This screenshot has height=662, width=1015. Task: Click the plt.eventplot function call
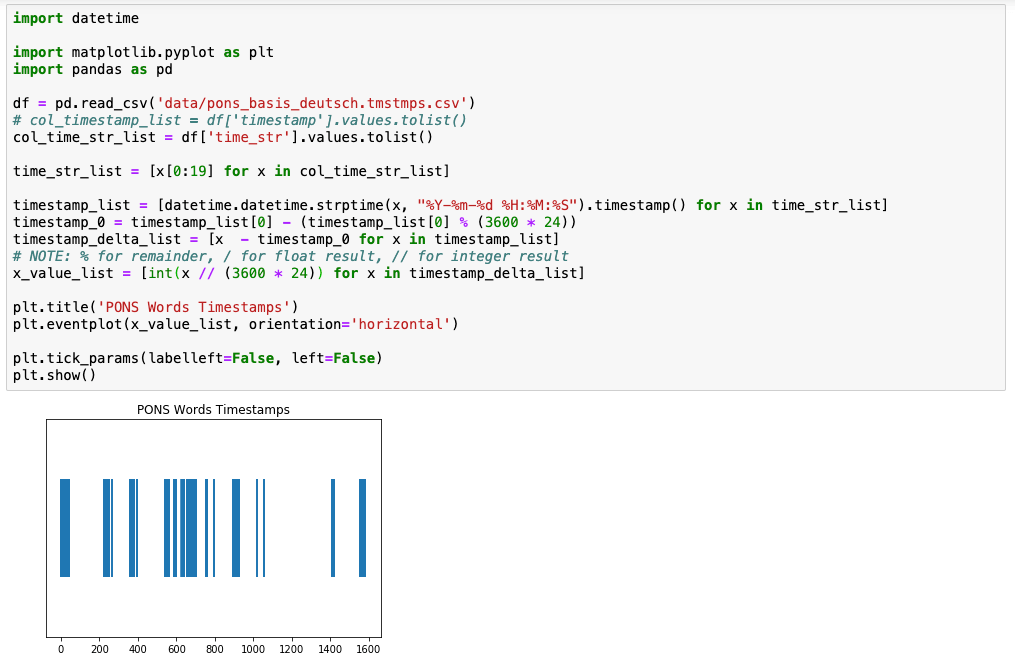tap(70, 324)
